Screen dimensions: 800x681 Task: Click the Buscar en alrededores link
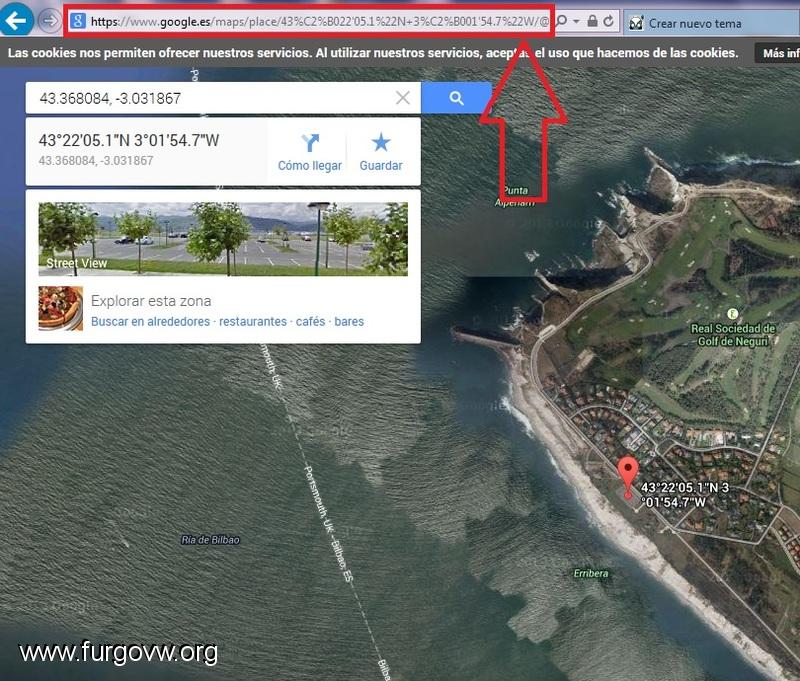pyautogui.click(x=151, y=321)
